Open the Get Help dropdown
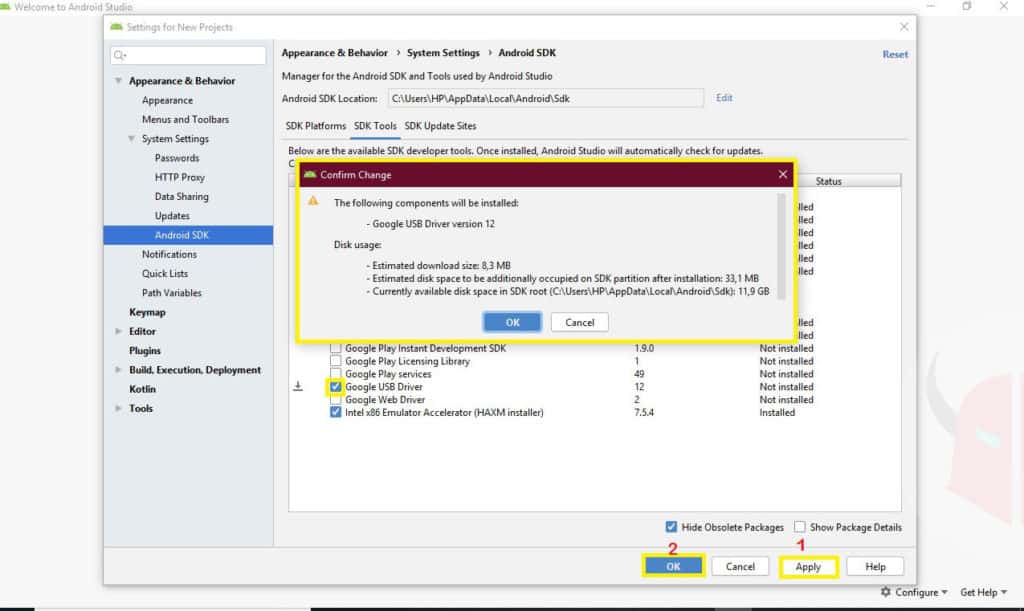The image size is (1024, 611). (x=984, y=592)
